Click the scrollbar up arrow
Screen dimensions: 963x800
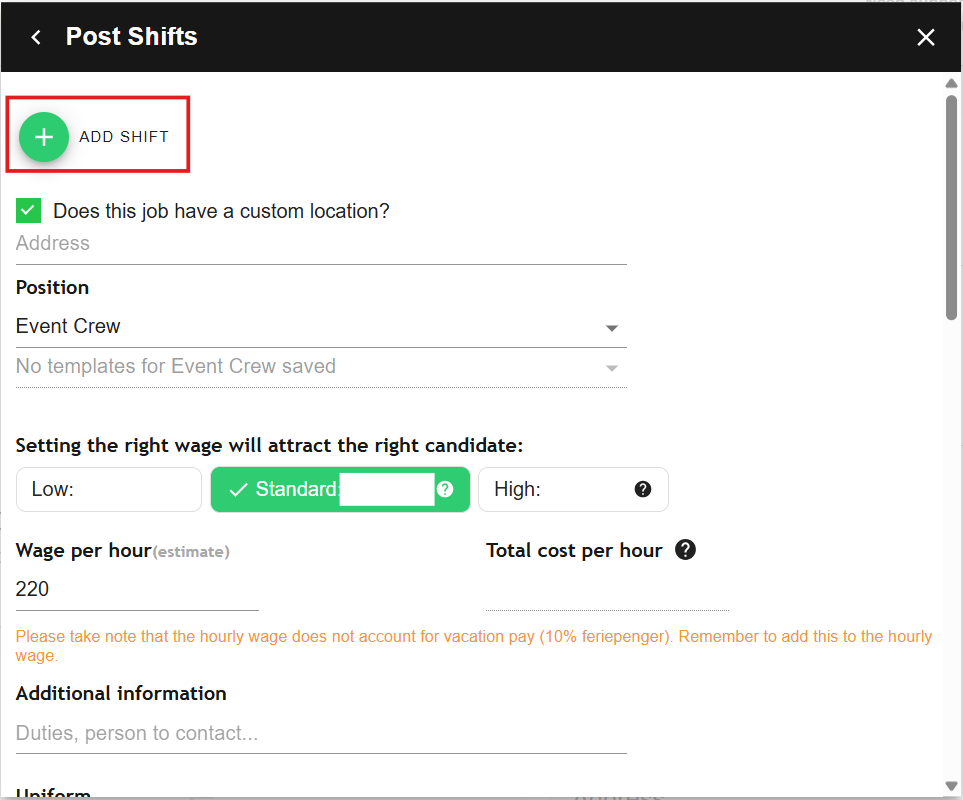pos(952,84)
